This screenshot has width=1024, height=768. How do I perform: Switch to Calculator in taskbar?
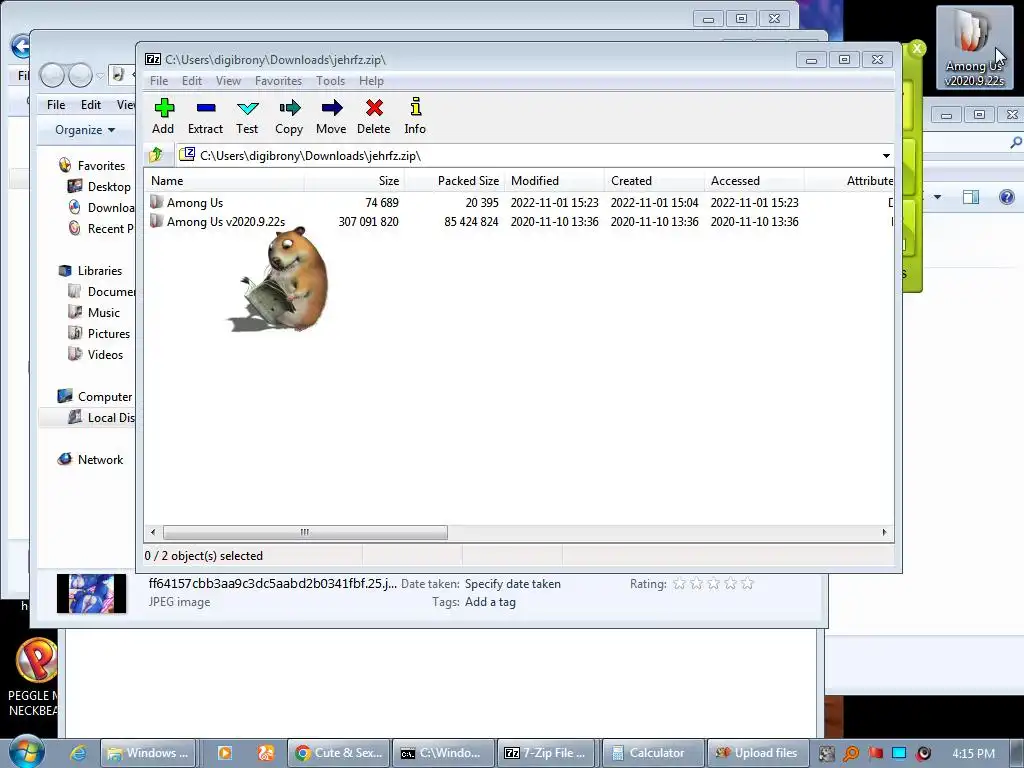pyautogui.click(x=654, y=753)
